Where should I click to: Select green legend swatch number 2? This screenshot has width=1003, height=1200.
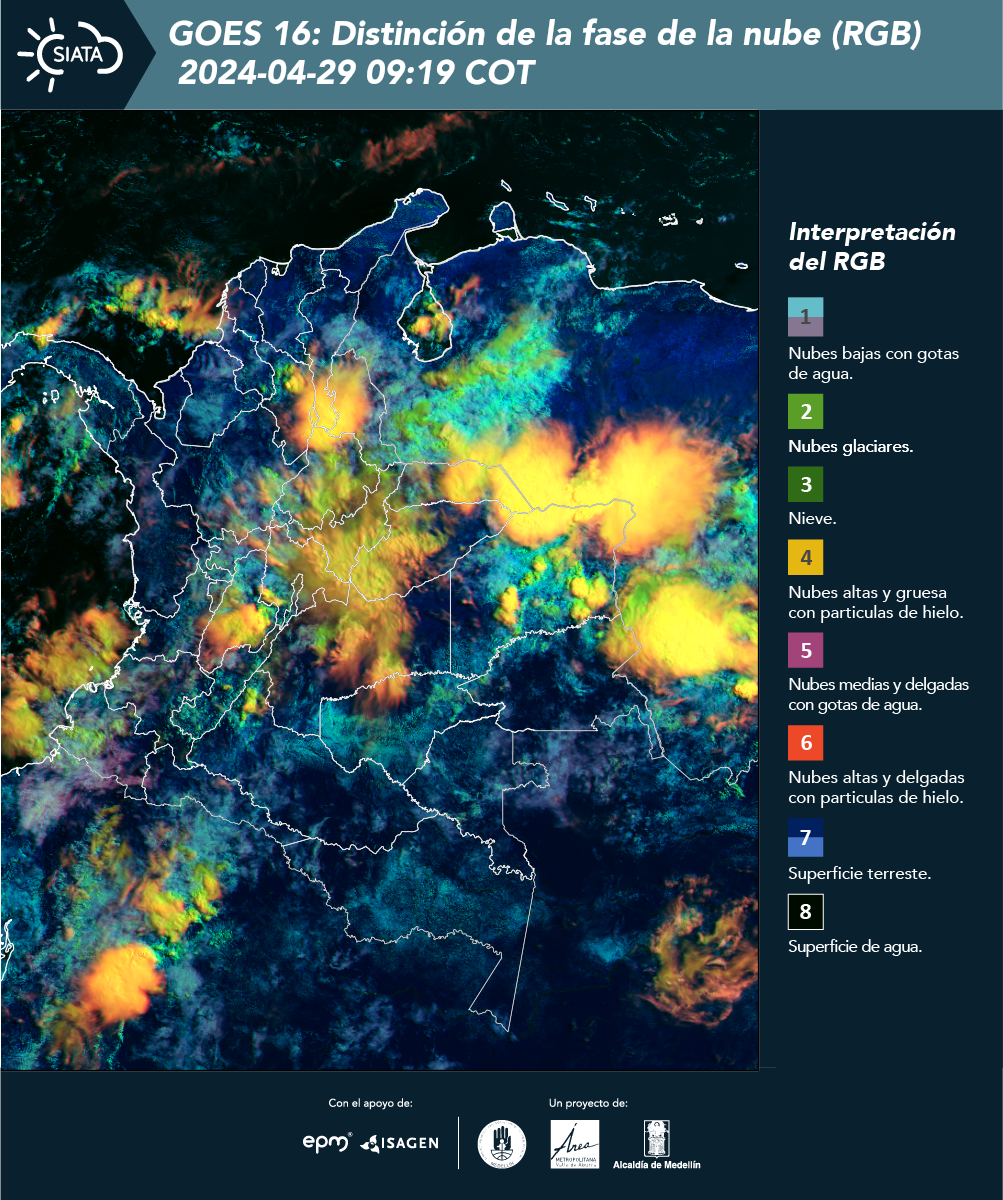click(x=806, y=412)
